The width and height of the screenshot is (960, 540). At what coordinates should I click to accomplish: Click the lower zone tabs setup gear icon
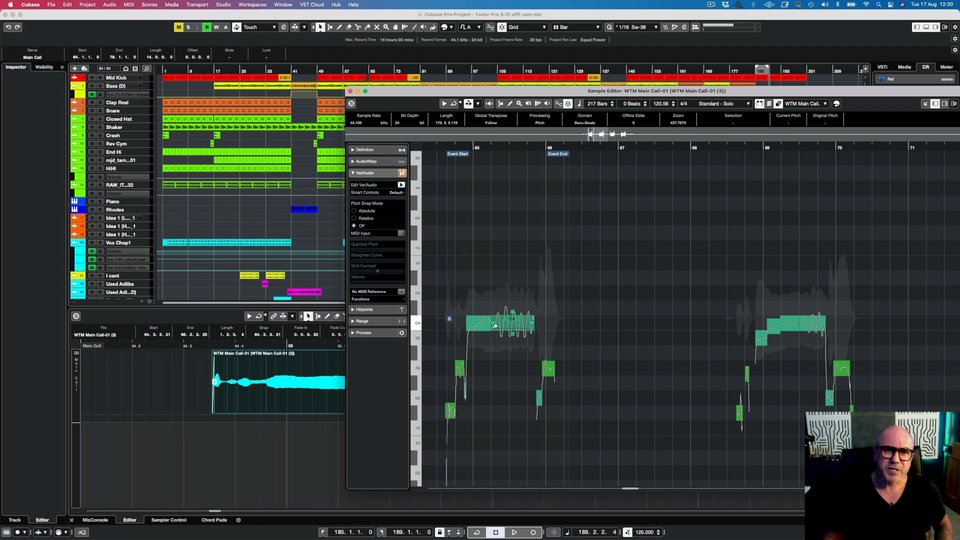(238, 520)
